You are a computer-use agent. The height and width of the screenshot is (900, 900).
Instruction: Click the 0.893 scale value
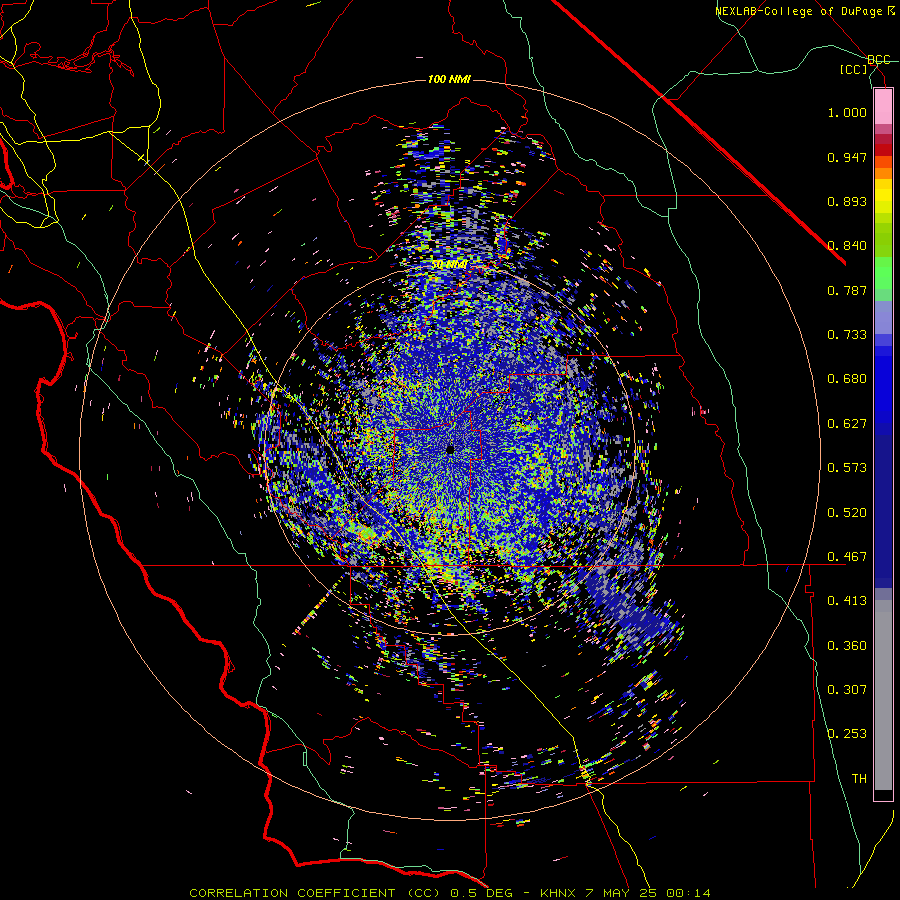[x=847, y=201]
